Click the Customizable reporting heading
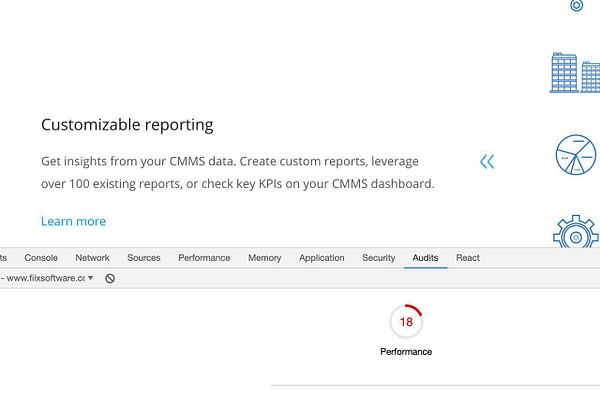The image size is (600, 401). point(127,125)
